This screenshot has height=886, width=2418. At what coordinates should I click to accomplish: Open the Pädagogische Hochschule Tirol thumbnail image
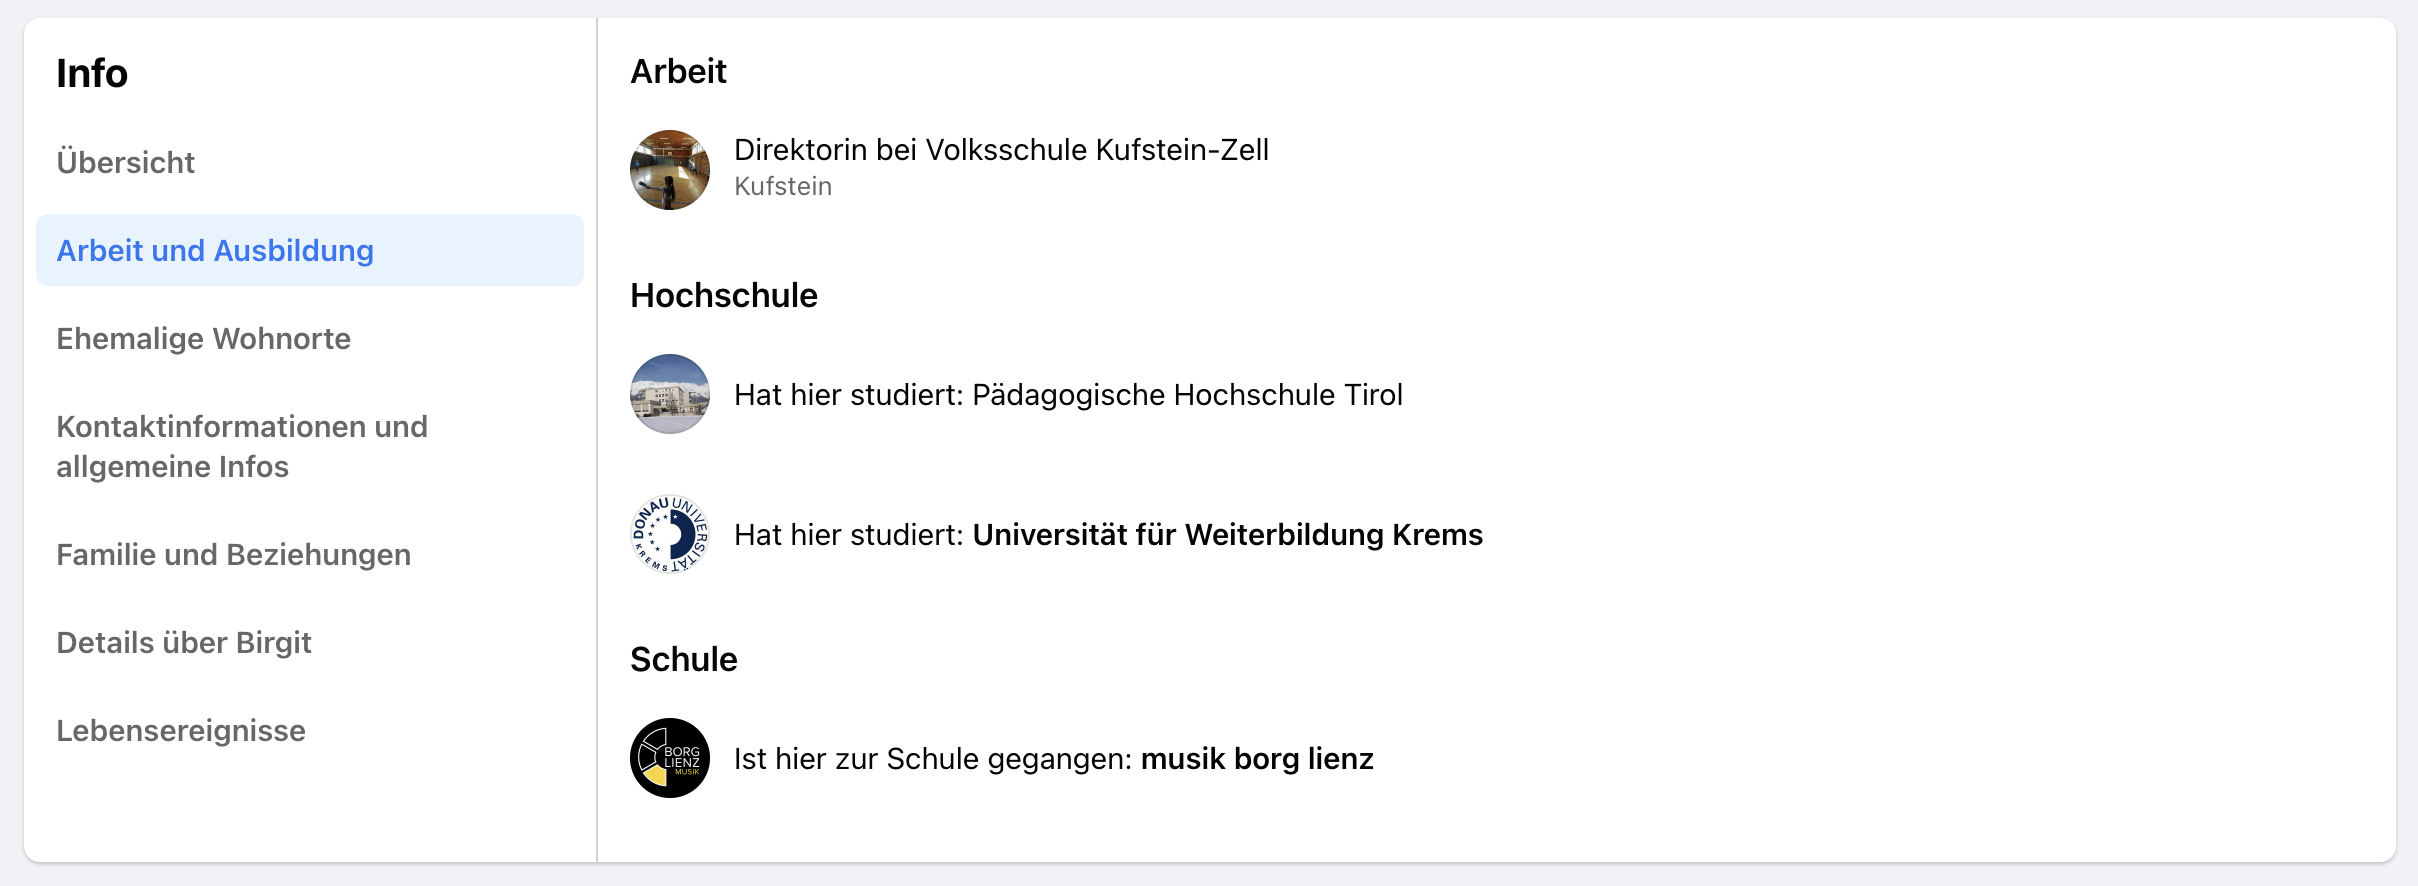pos(670,394)
